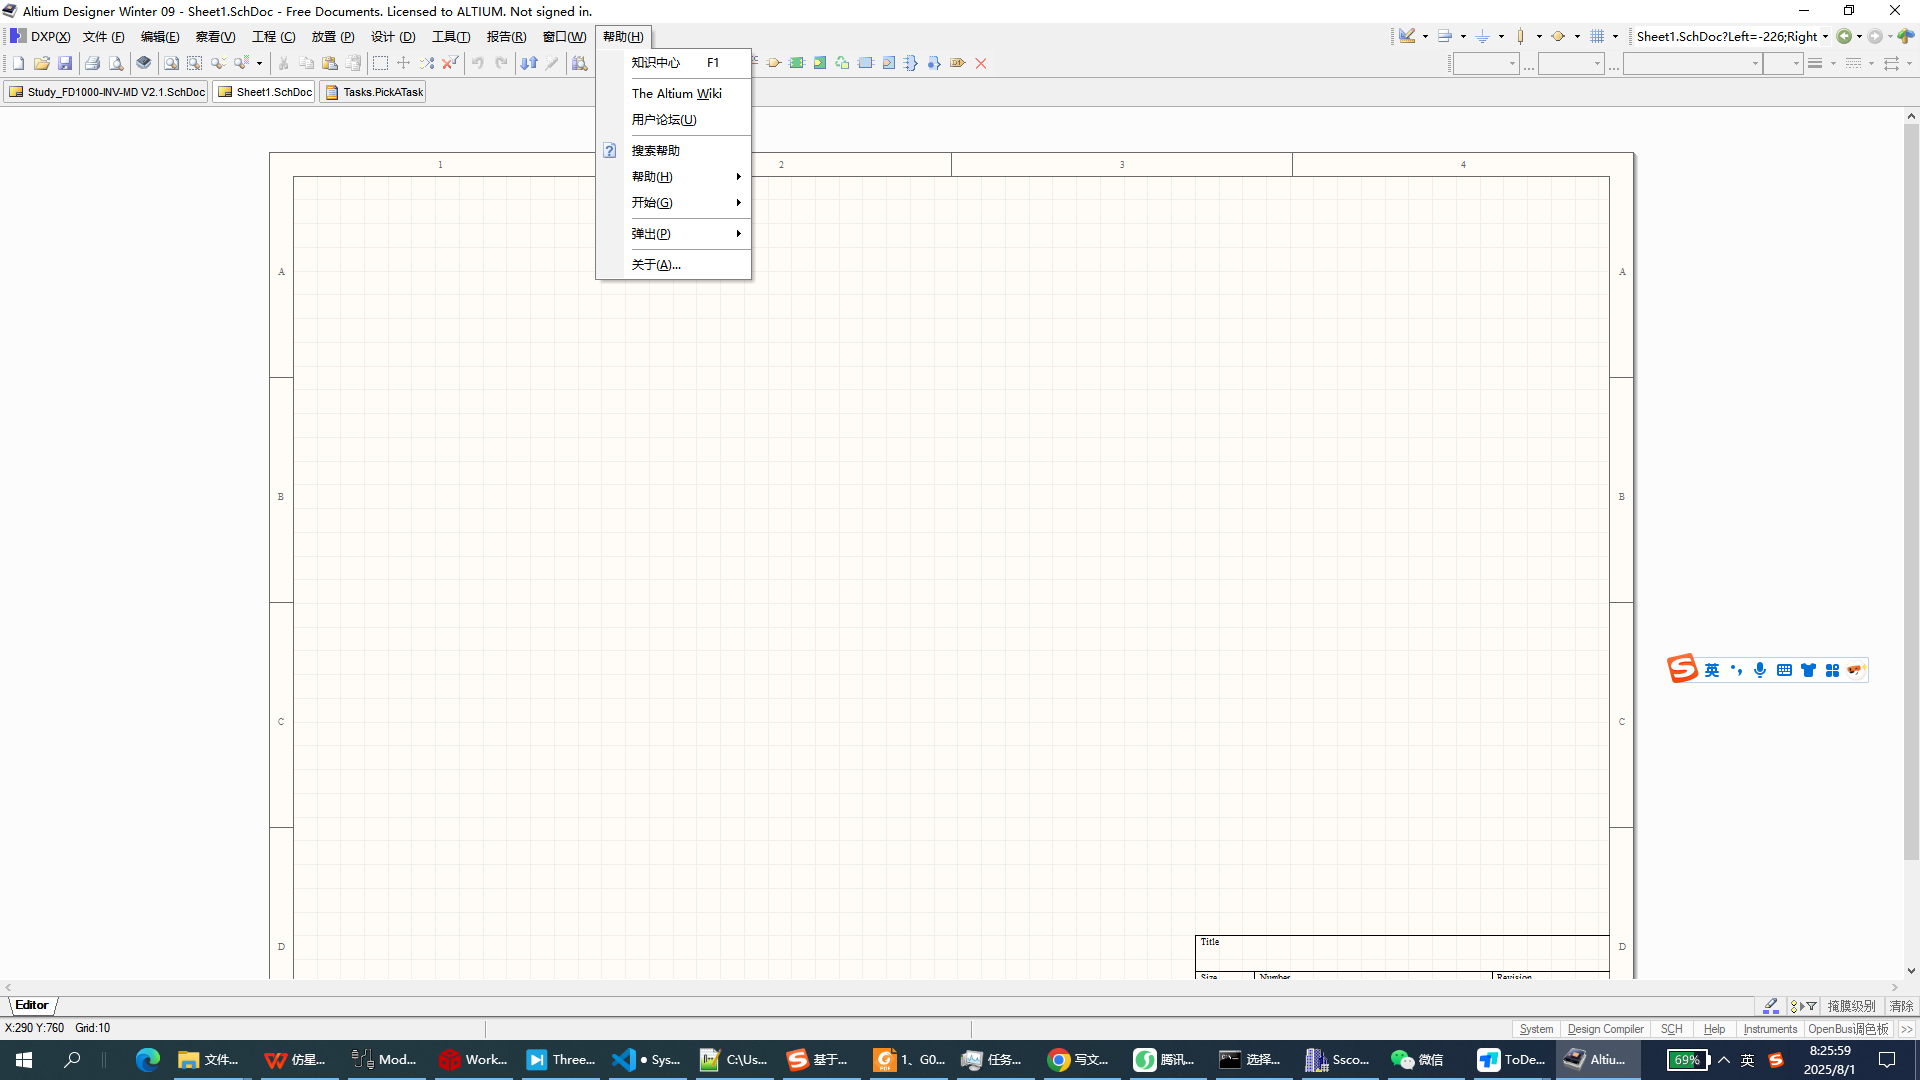Select 搜索帮助 menu entry

673,151
